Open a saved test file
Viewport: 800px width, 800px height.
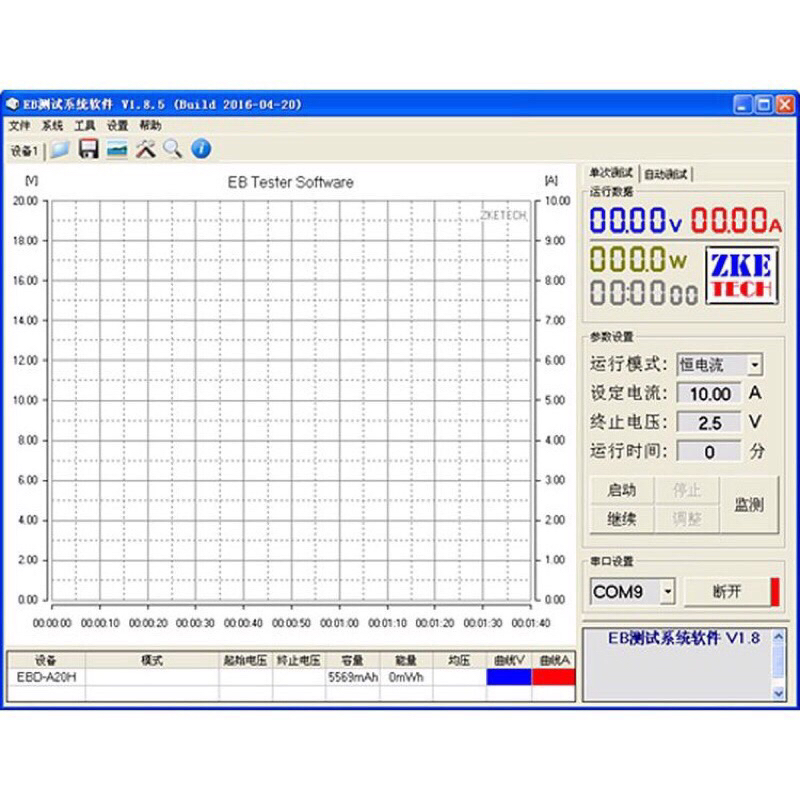coord(60,148)
